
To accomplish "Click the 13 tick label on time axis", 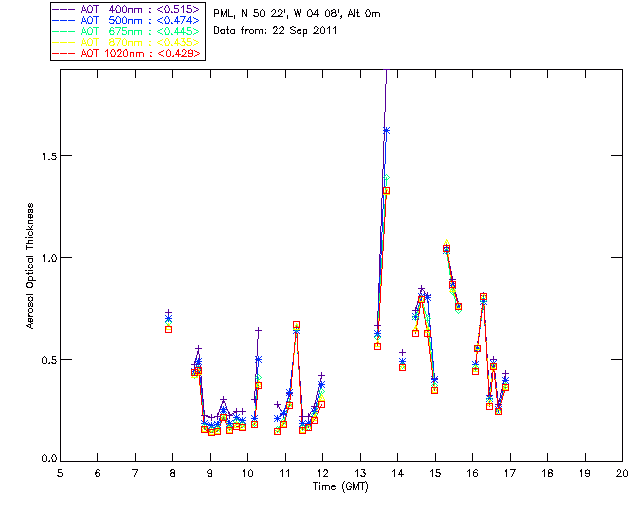I will coord(359,472).
